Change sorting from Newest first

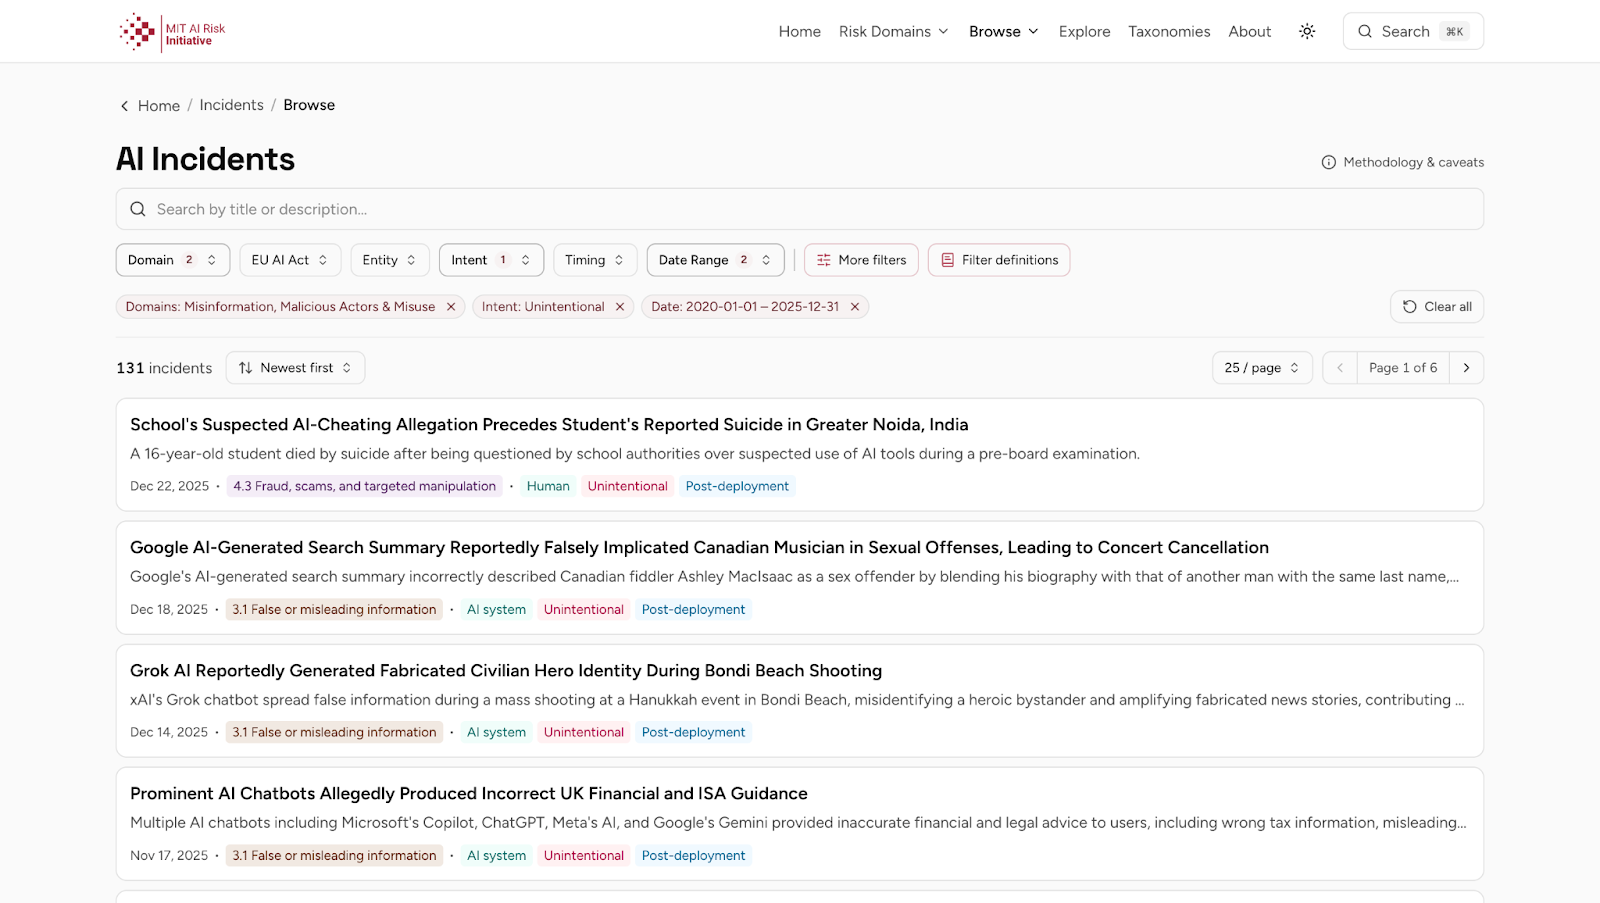tap(295, 368)
